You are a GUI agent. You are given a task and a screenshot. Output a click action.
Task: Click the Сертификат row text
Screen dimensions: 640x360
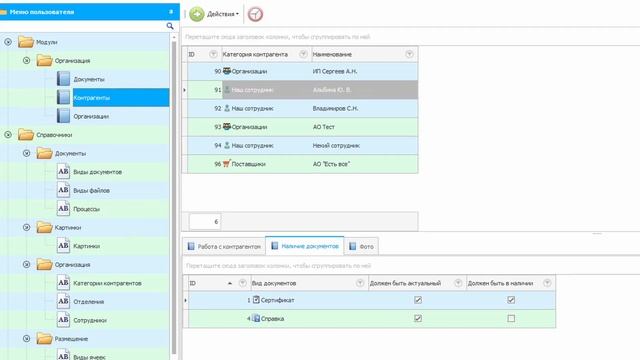click(277, 300)
